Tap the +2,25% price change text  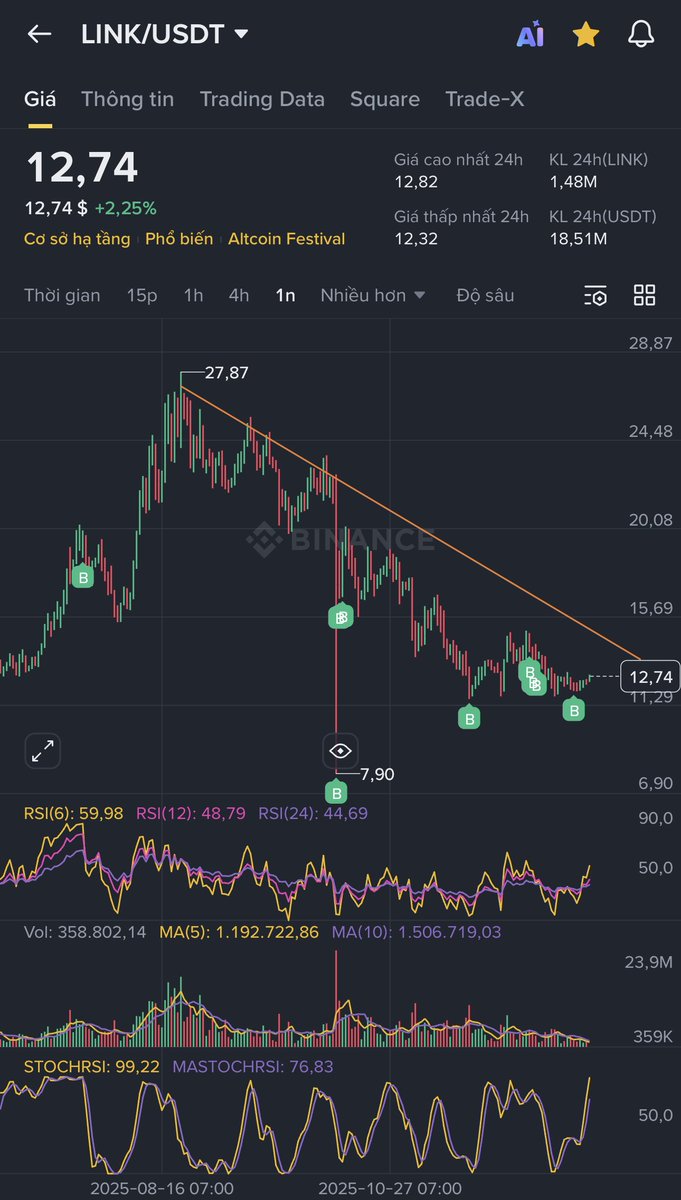click(125, 208)
